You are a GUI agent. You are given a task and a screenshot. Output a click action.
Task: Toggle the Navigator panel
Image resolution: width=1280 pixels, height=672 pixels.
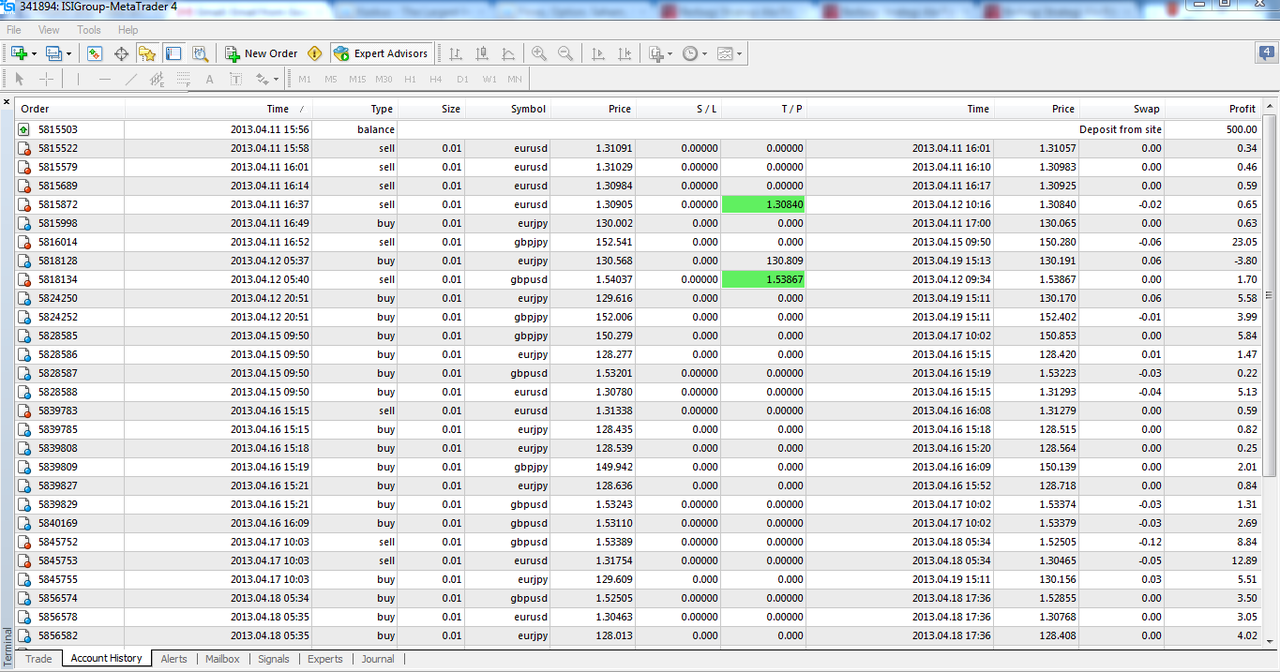tap(147, 54)
